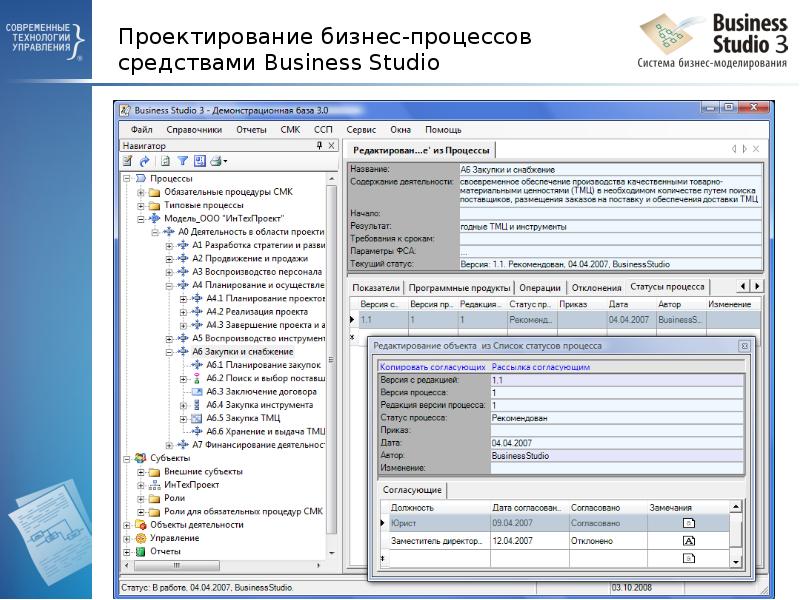This screenshot has width=800, height=600.
Task: Select the Процессы root node icon
Action: click(x=141, y=179)
